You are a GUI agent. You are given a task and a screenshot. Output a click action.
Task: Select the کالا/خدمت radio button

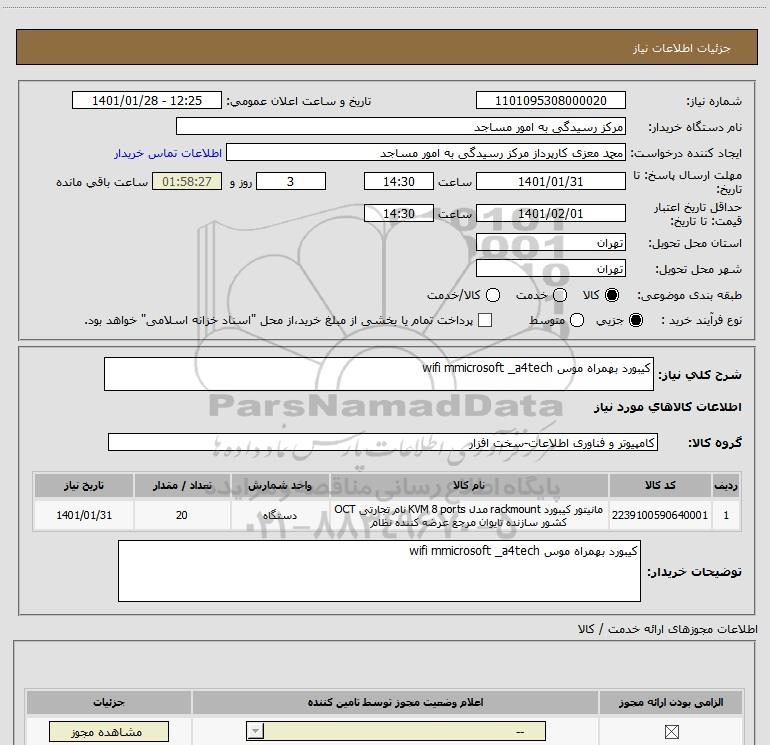coord(493,295)
